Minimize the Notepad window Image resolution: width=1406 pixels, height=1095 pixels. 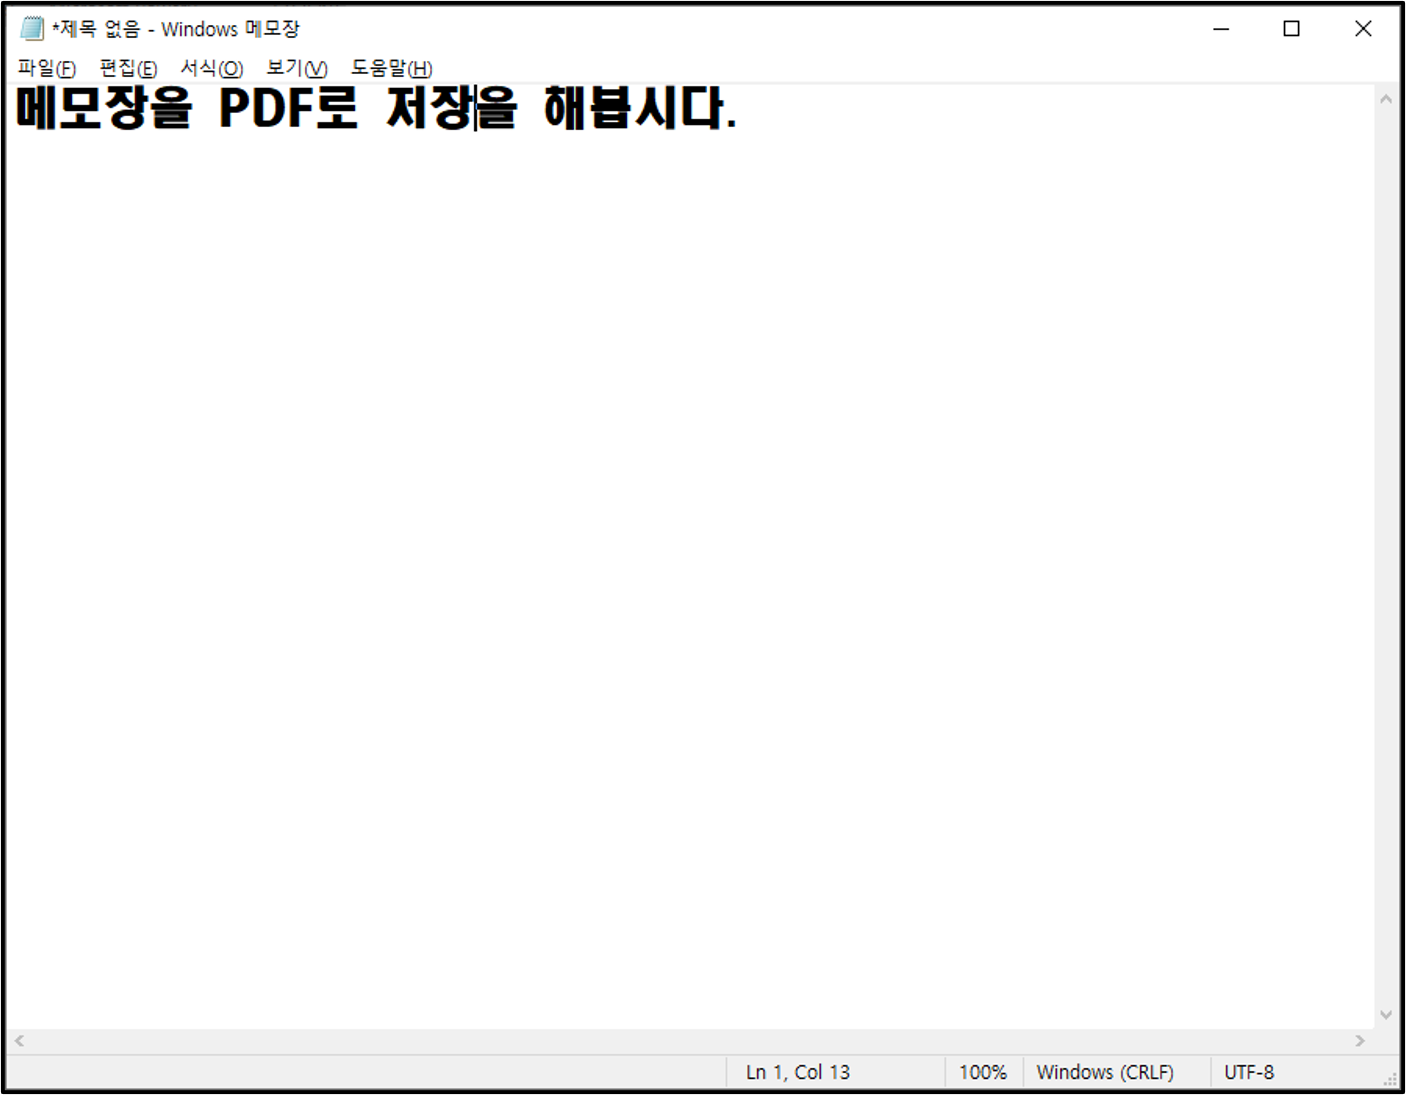[1221, 29]
